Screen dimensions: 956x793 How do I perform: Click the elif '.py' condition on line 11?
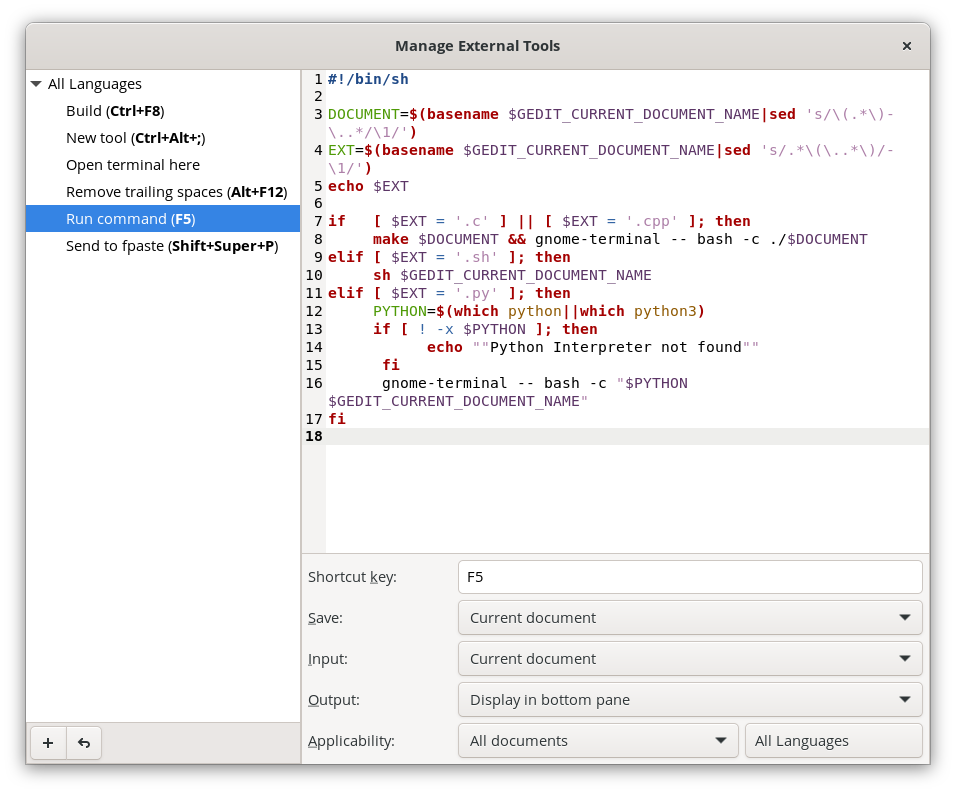point(449,293)
